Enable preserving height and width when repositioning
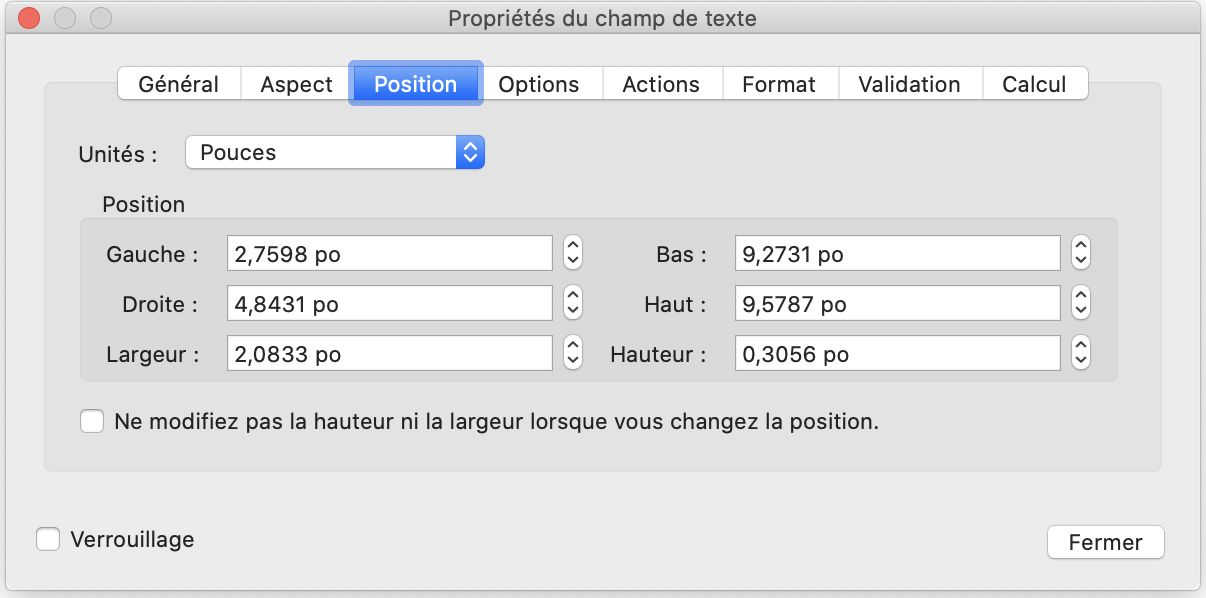 (x=91, y=422)
